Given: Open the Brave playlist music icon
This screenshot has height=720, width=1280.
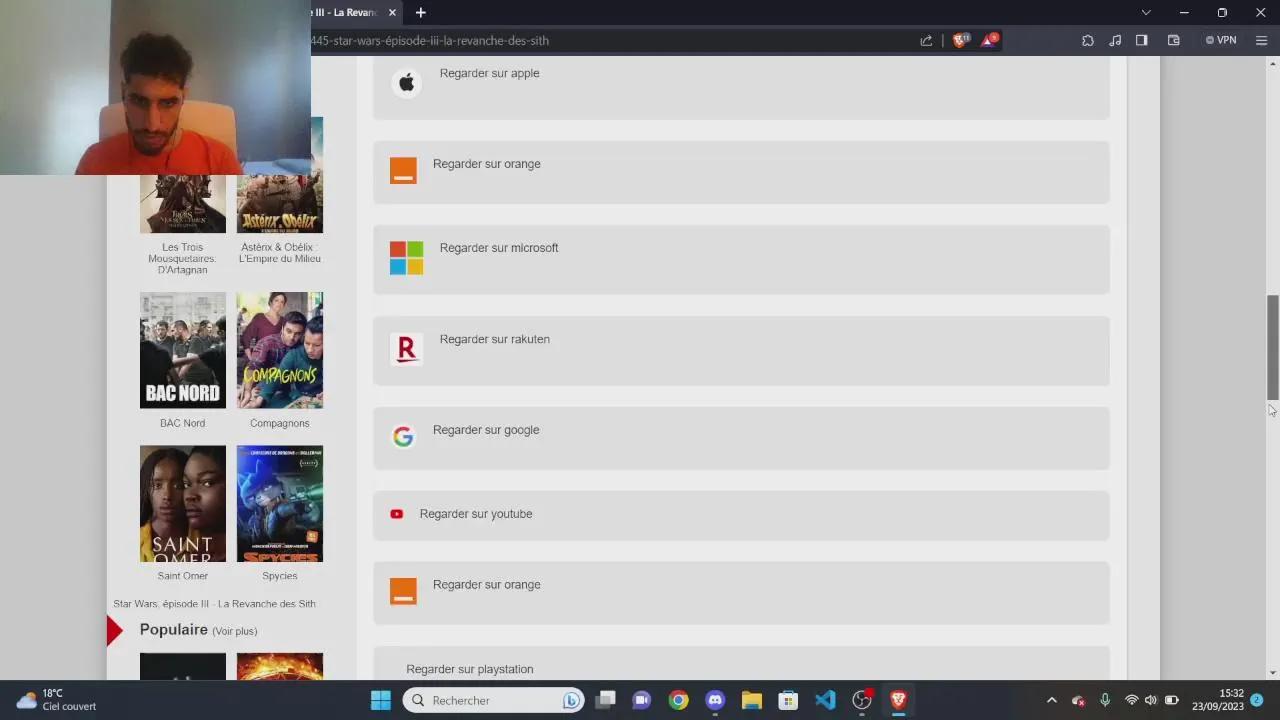Looking at the screenshot, I should point(1115,40).
